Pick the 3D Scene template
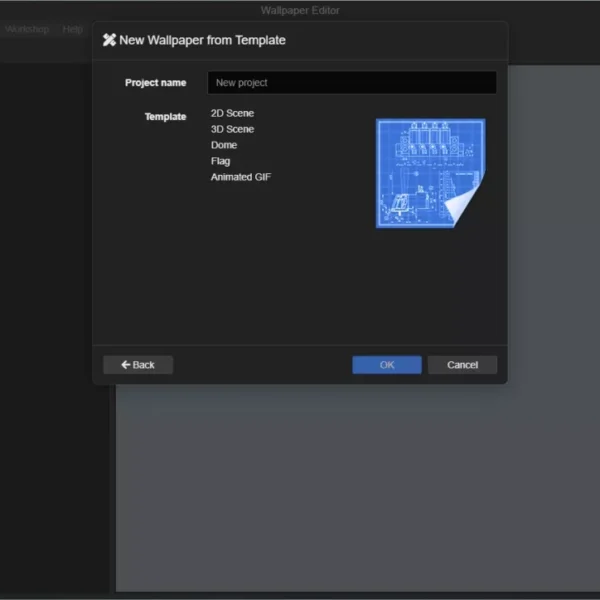The width and height of the screenshot is (600, 600). coord(232,129)
